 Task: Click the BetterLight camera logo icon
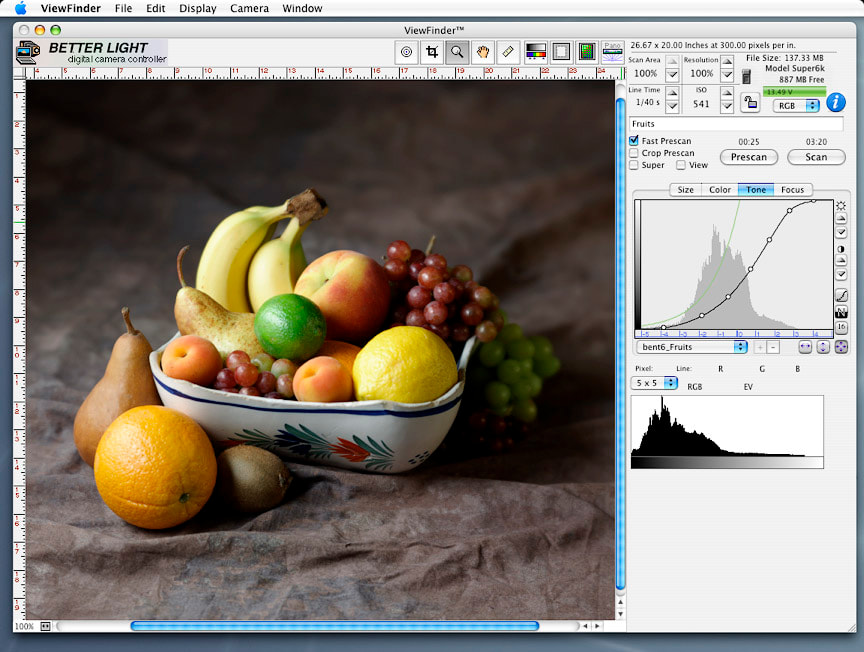point(28,52)
